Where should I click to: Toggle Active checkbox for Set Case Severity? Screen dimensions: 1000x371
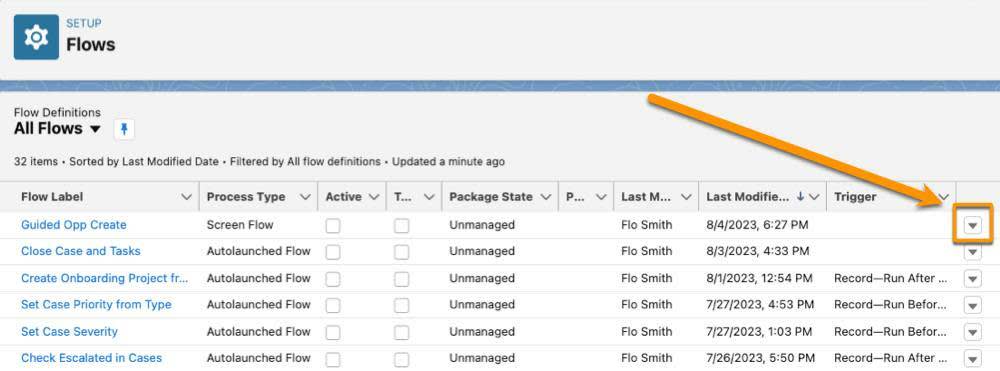click(x=333, y=333)
